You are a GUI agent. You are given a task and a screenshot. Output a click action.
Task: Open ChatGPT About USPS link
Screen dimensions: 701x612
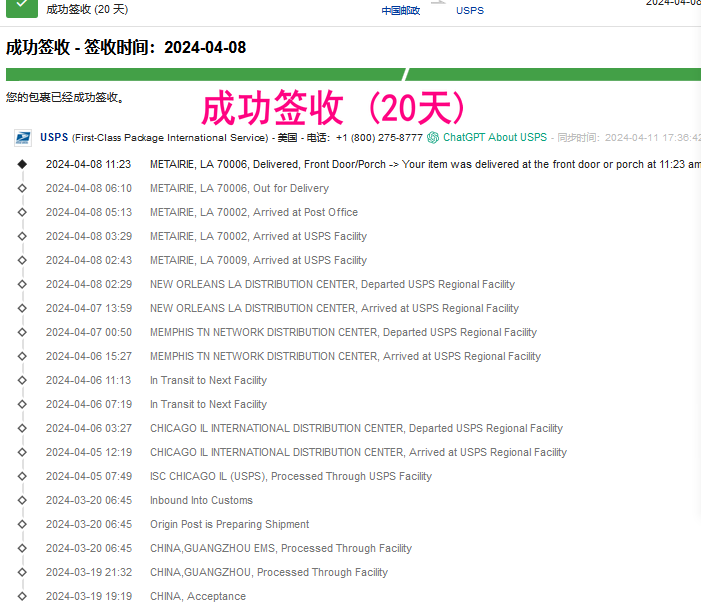tap(494, 137)
